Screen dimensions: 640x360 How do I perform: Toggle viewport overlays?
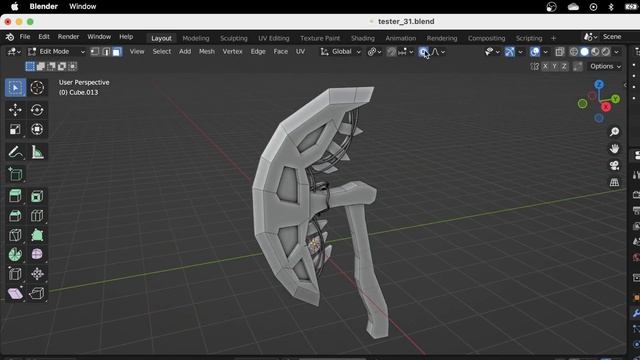535,52
